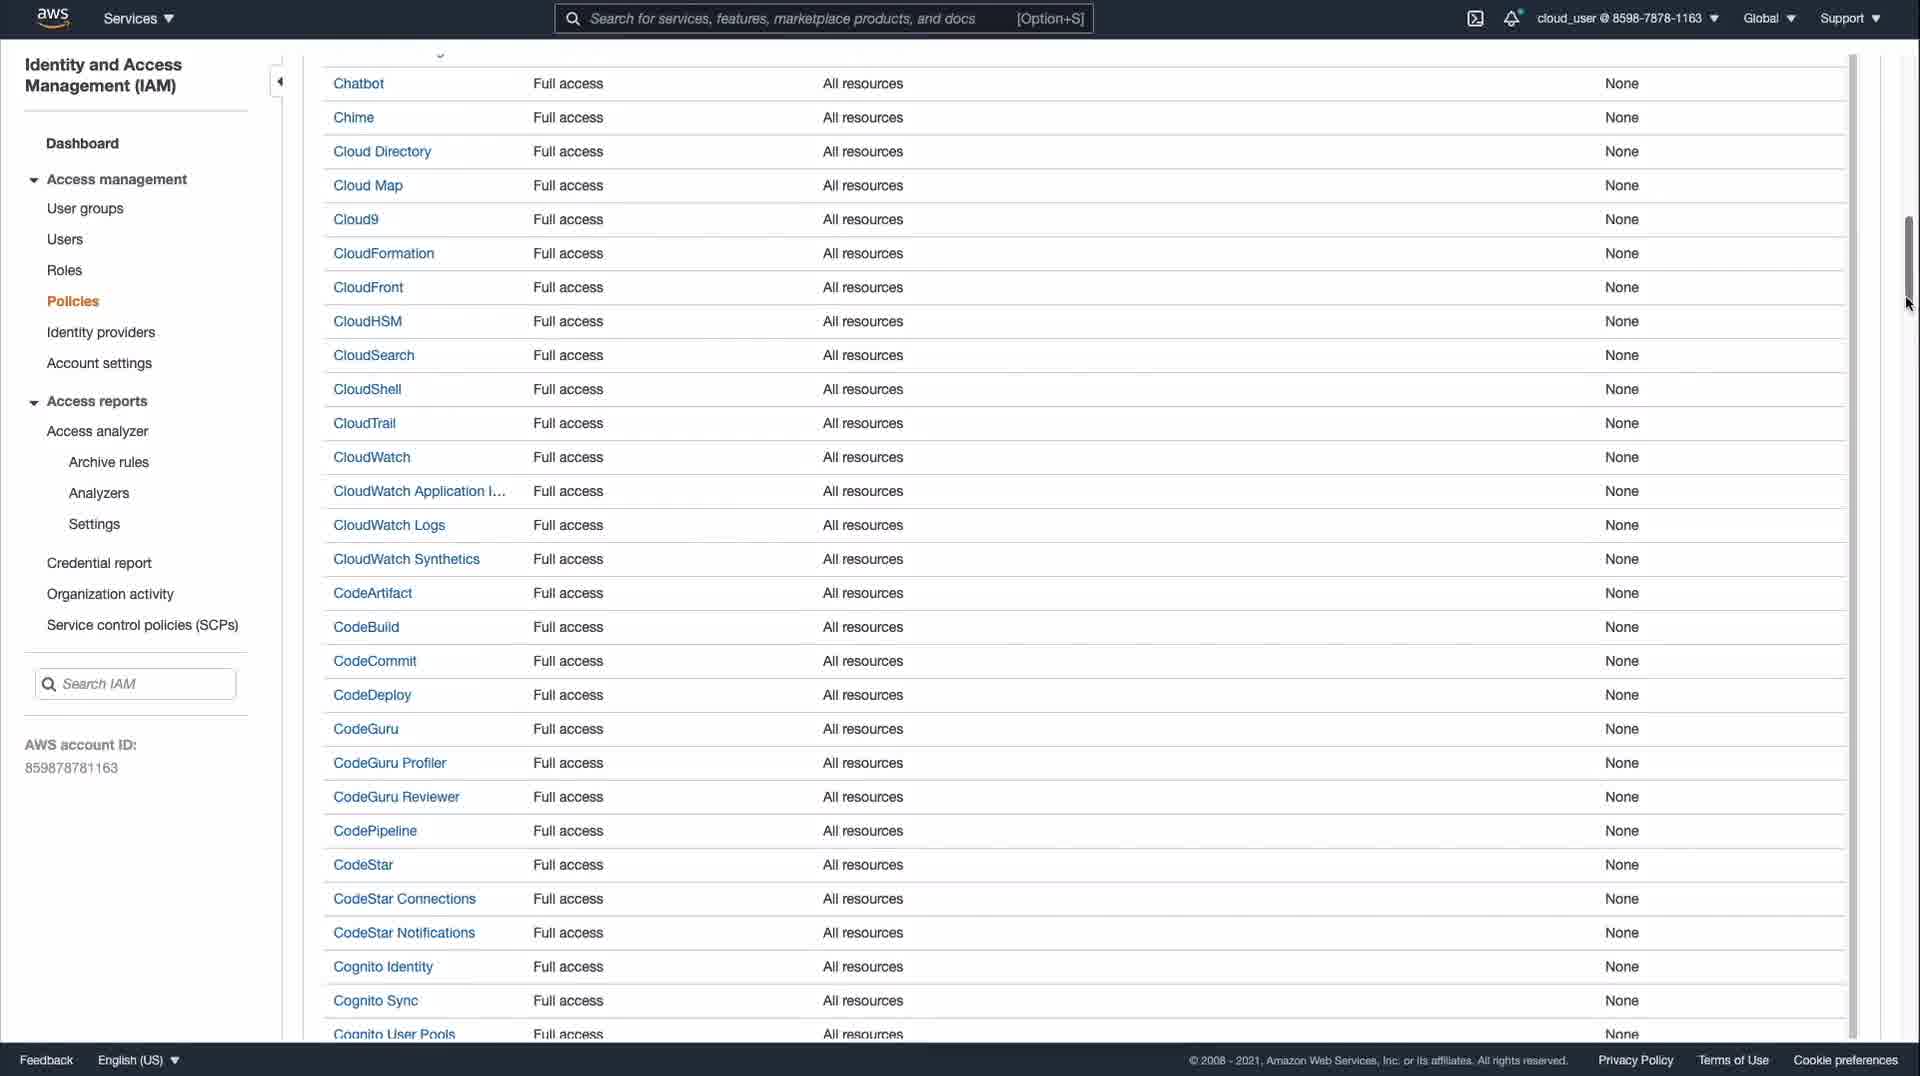Click the Feedback link in footer
Image resolution: width=1920 pixels, height=1076 pixels.
46,1060
